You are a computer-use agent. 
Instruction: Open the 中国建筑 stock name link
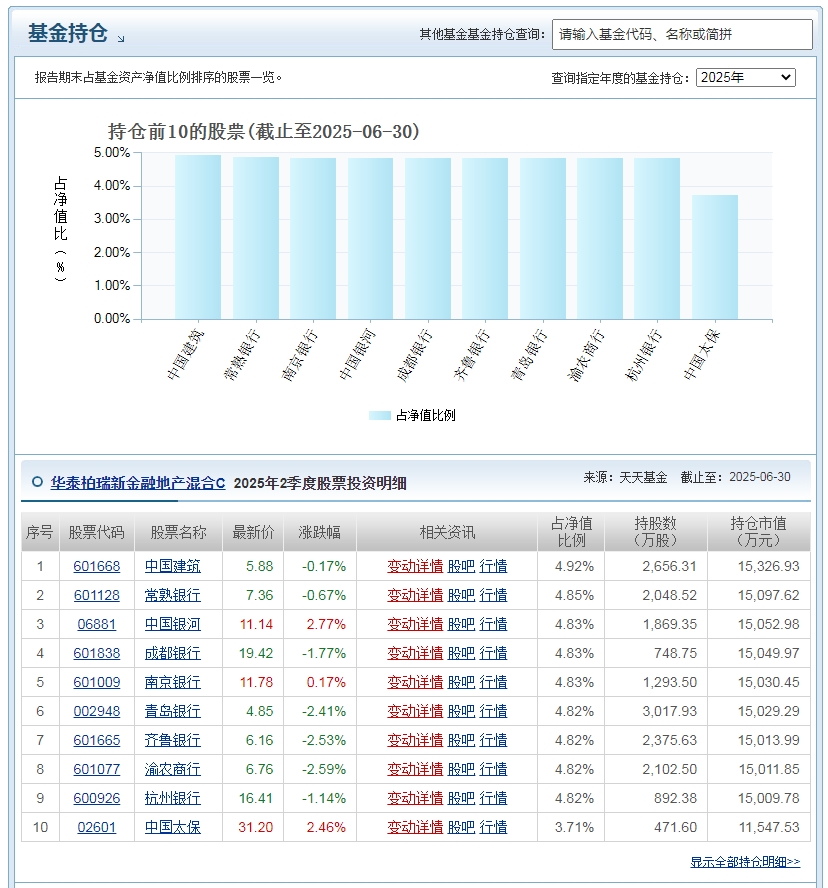pyautogui.click(x=173, y=566)
